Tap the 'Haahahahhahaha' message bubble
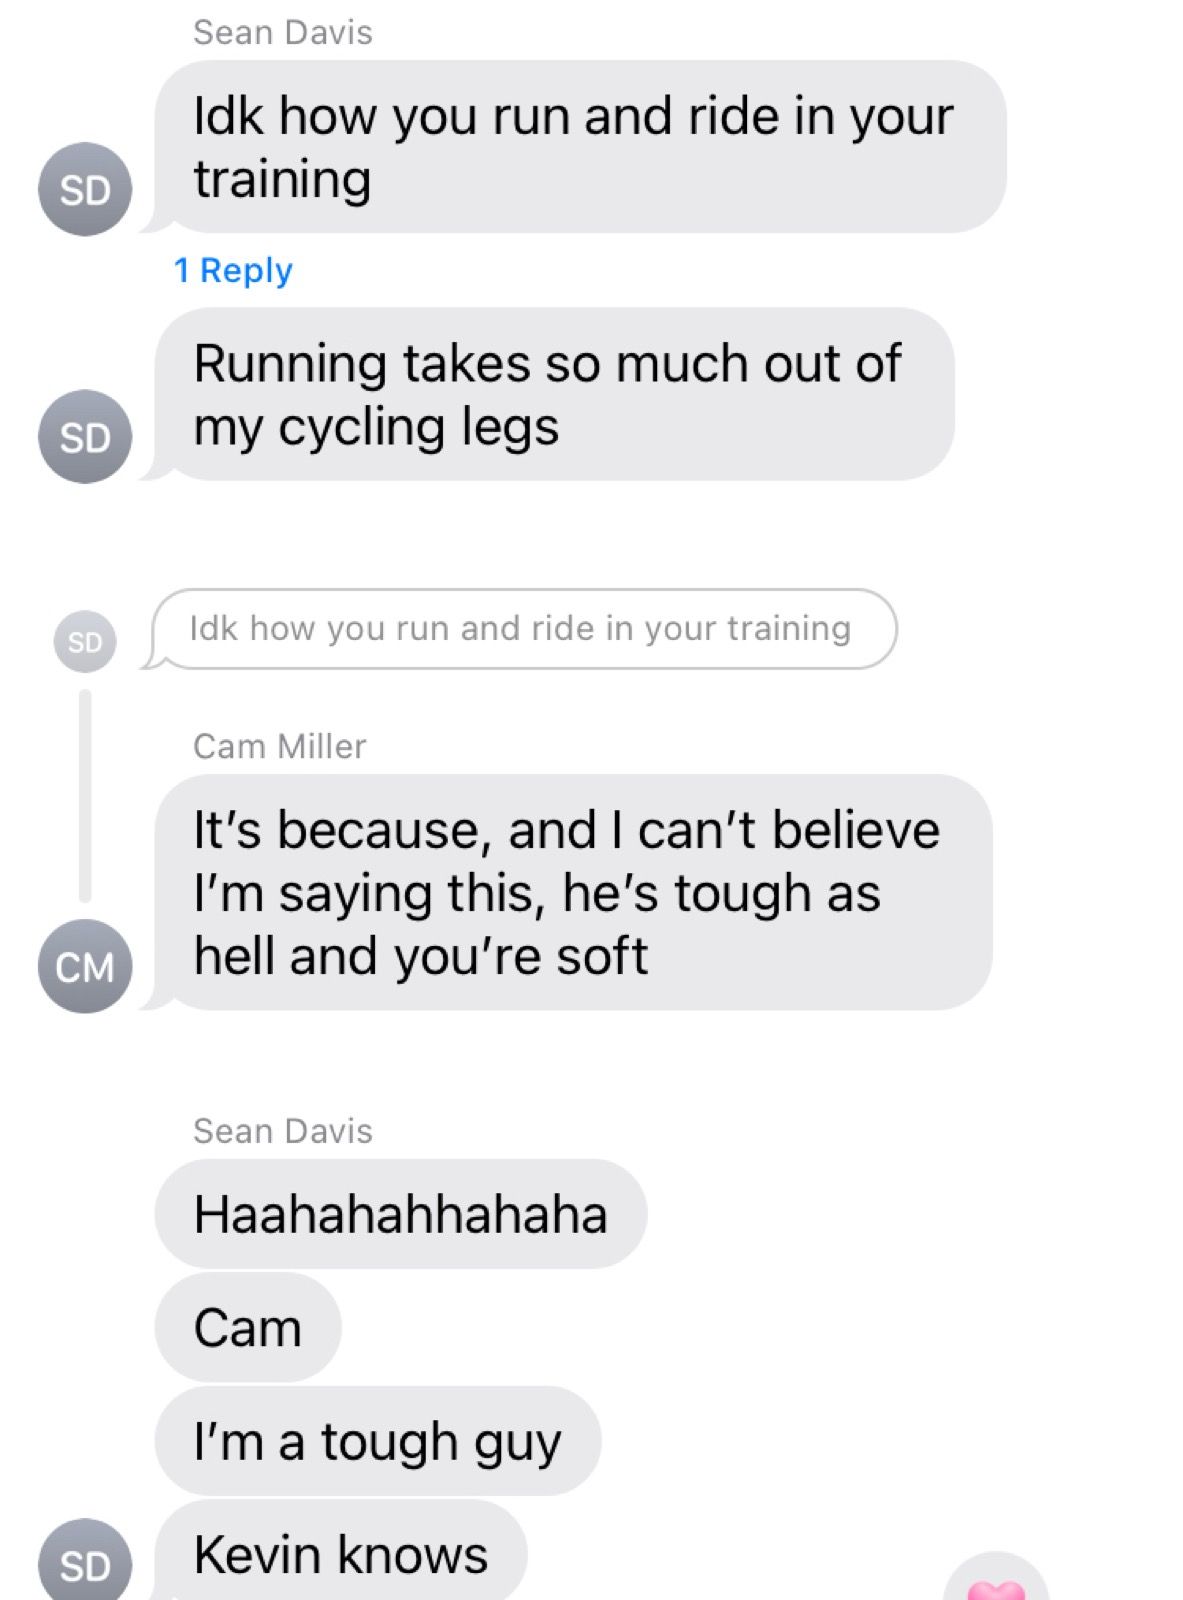Image resolution: width=1183 pixels, height=1600 pixels. pos(401,1214)
